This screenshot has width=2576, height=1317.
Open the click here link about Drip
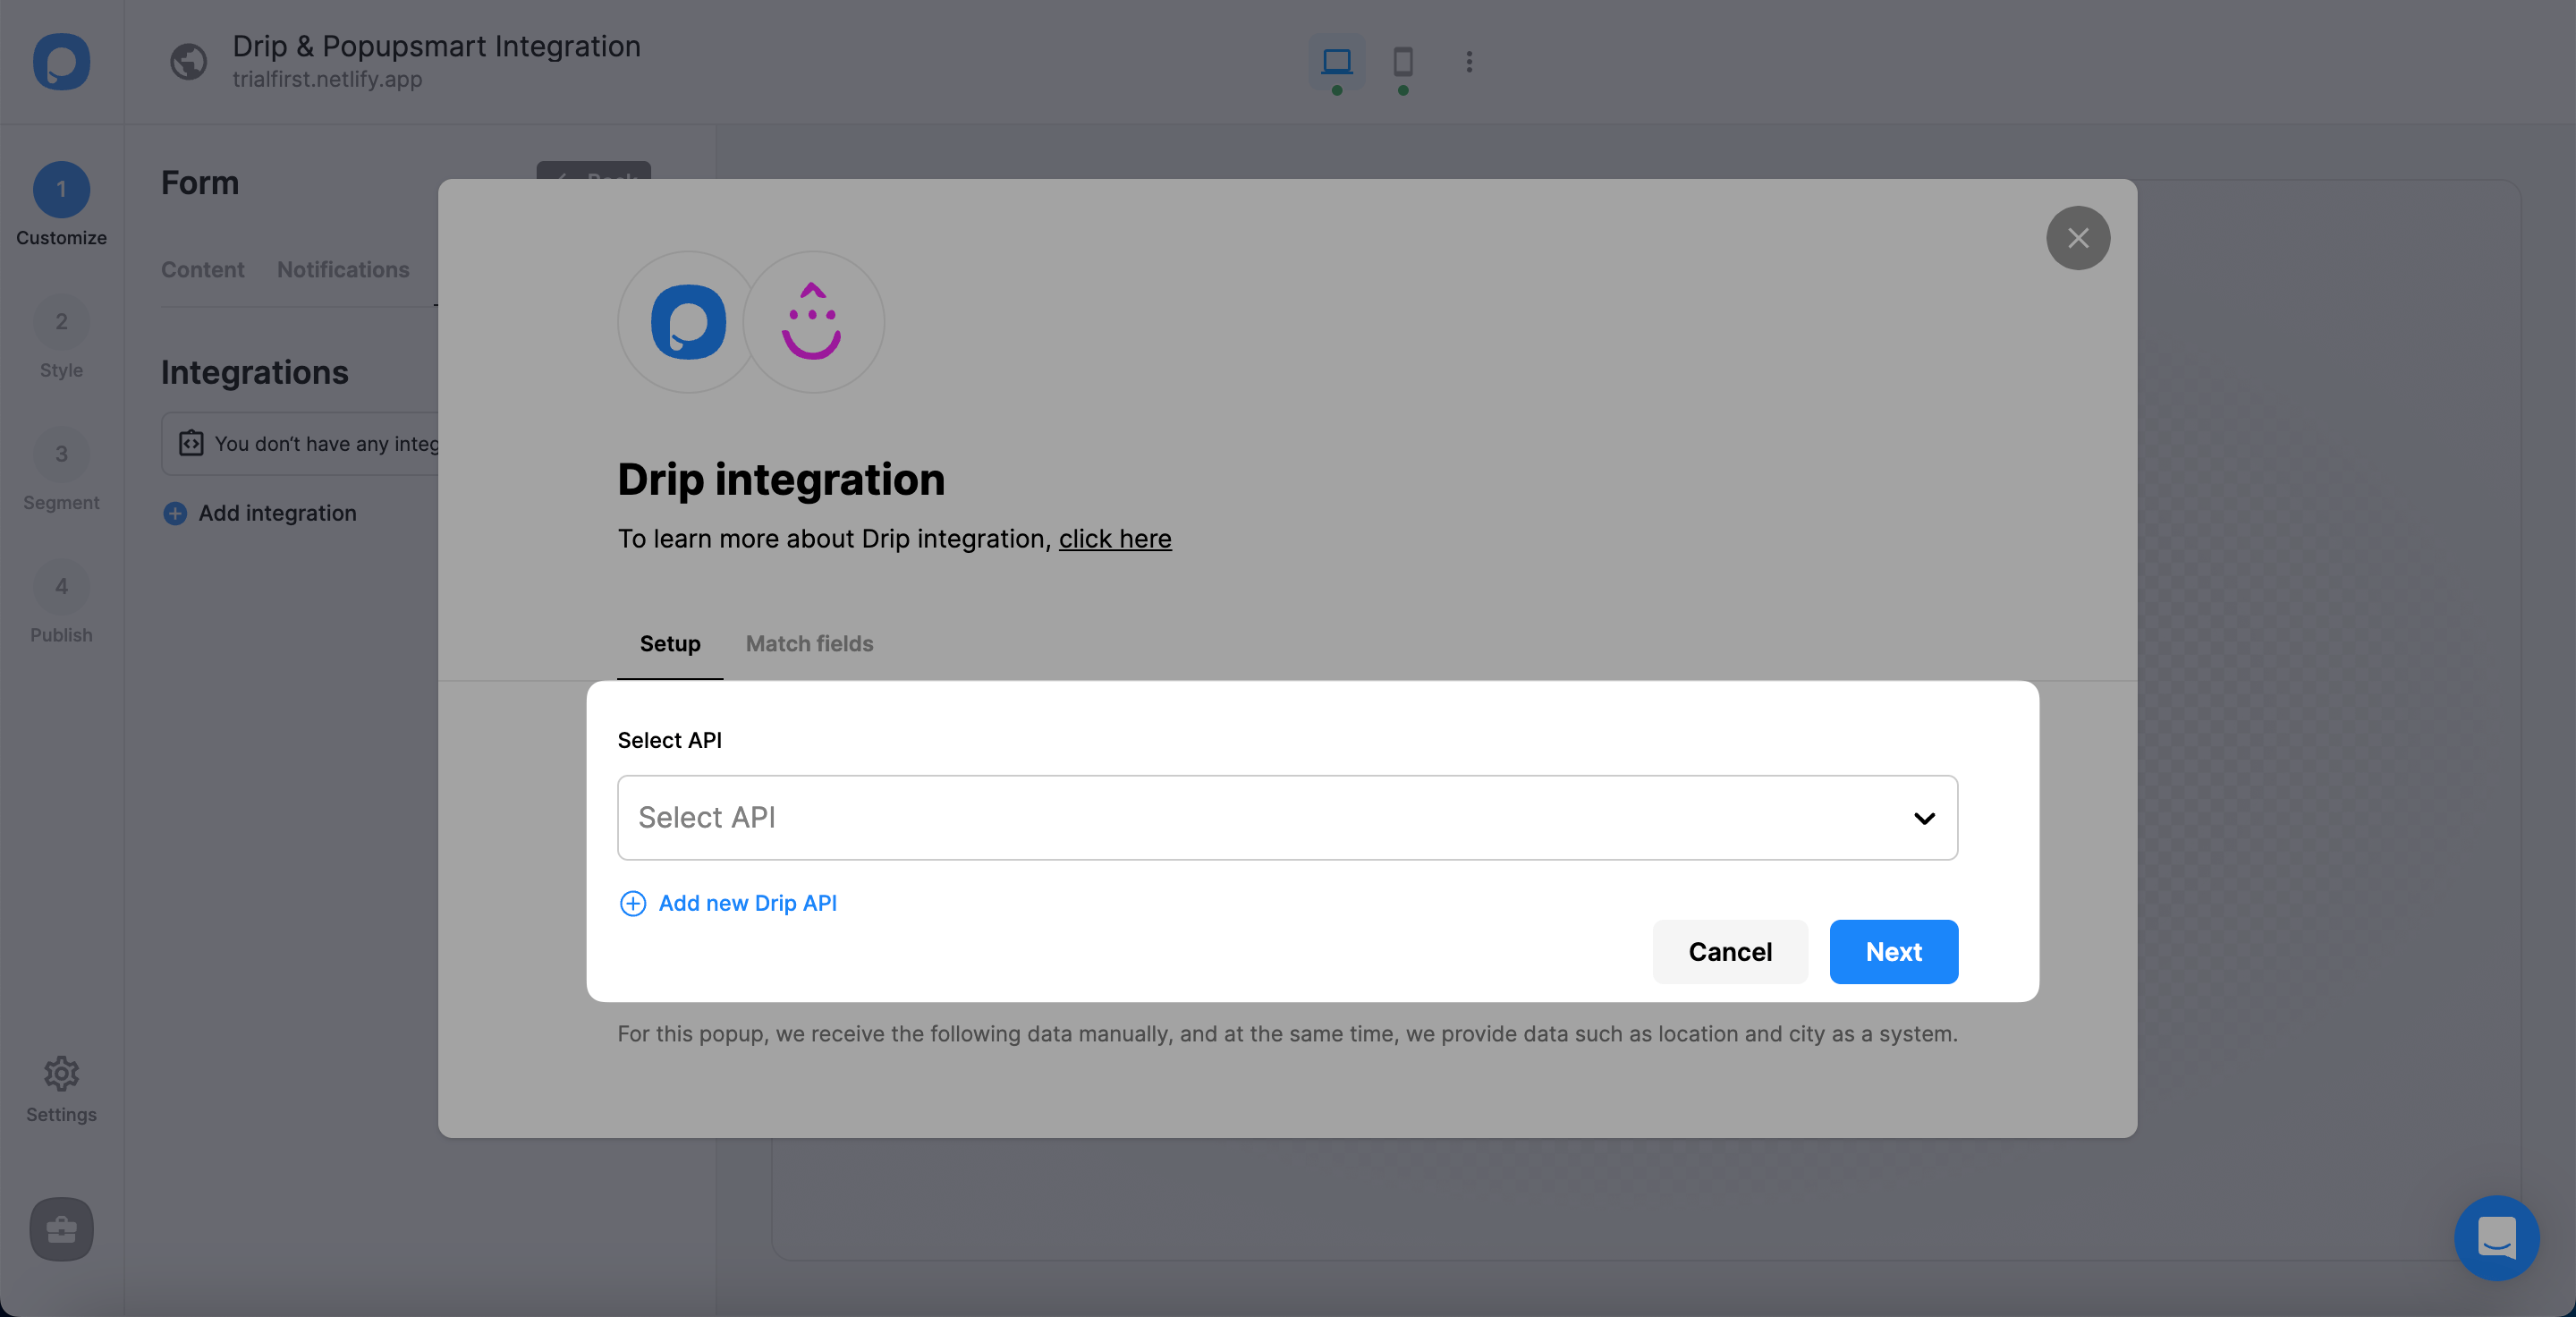(1115, 539)
